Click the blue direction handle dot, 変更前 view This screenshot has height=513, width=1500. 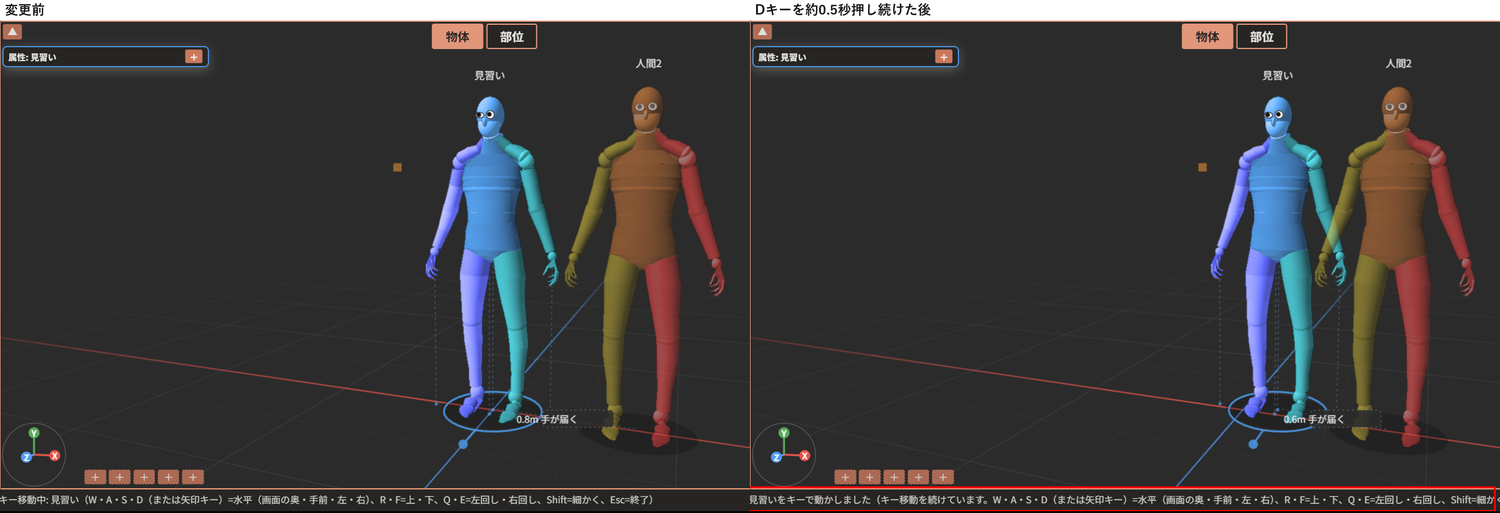click(463, 443)
